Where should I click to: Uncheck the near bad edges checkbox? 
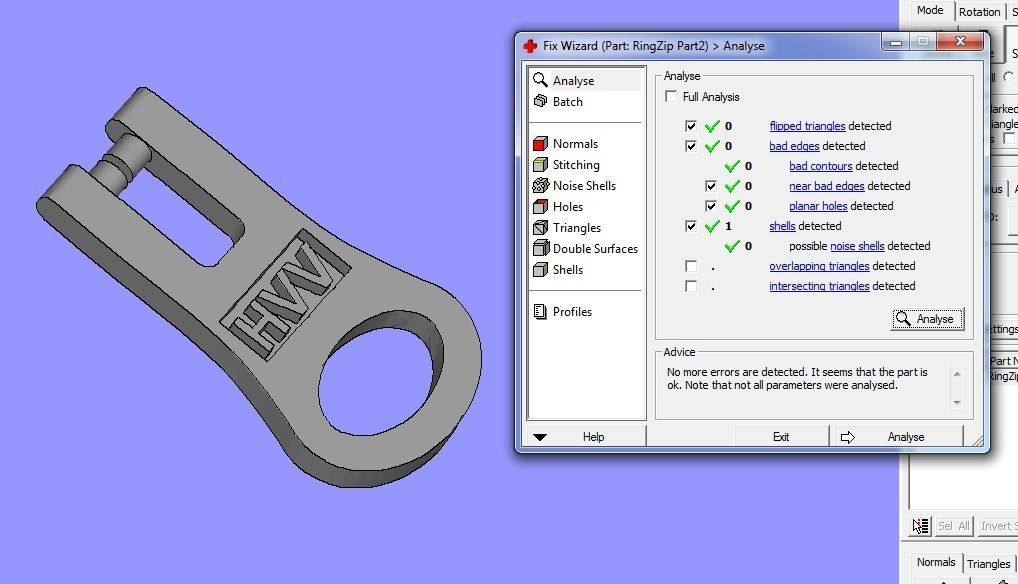pyautogui.click(x=711, y=186)
